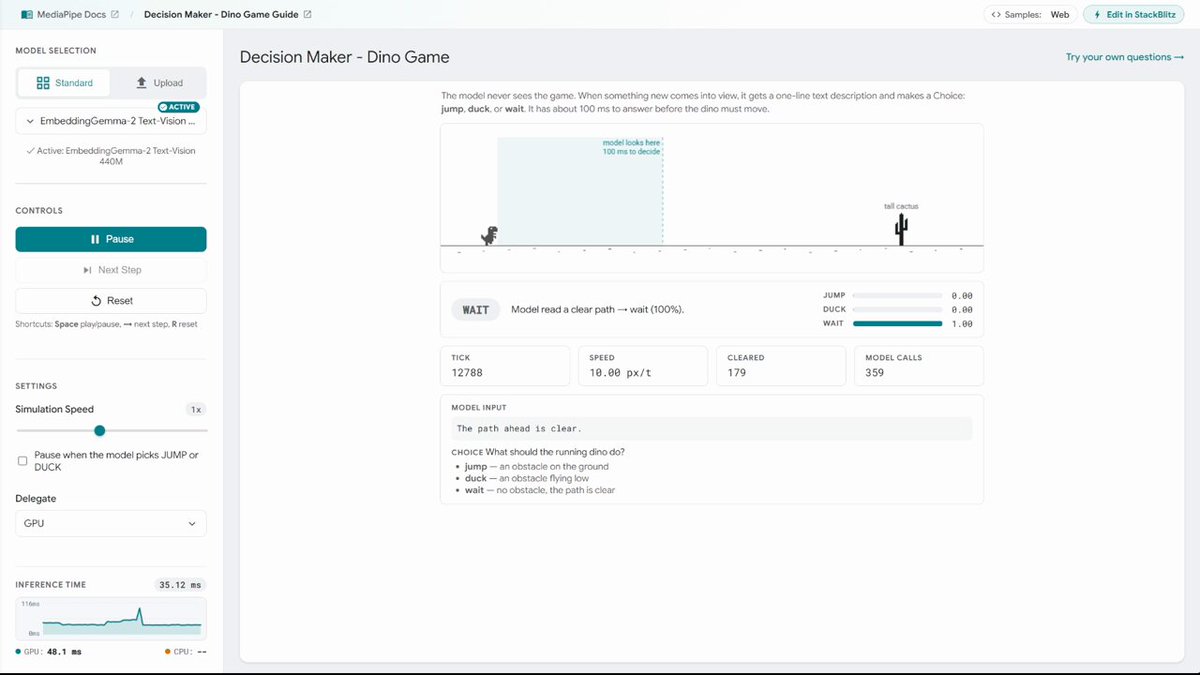Expand the EmbeddingGemma-2 model dropdown
Image resolution: width=1200 pixels, height=675 pixels.
coord(111,121)
